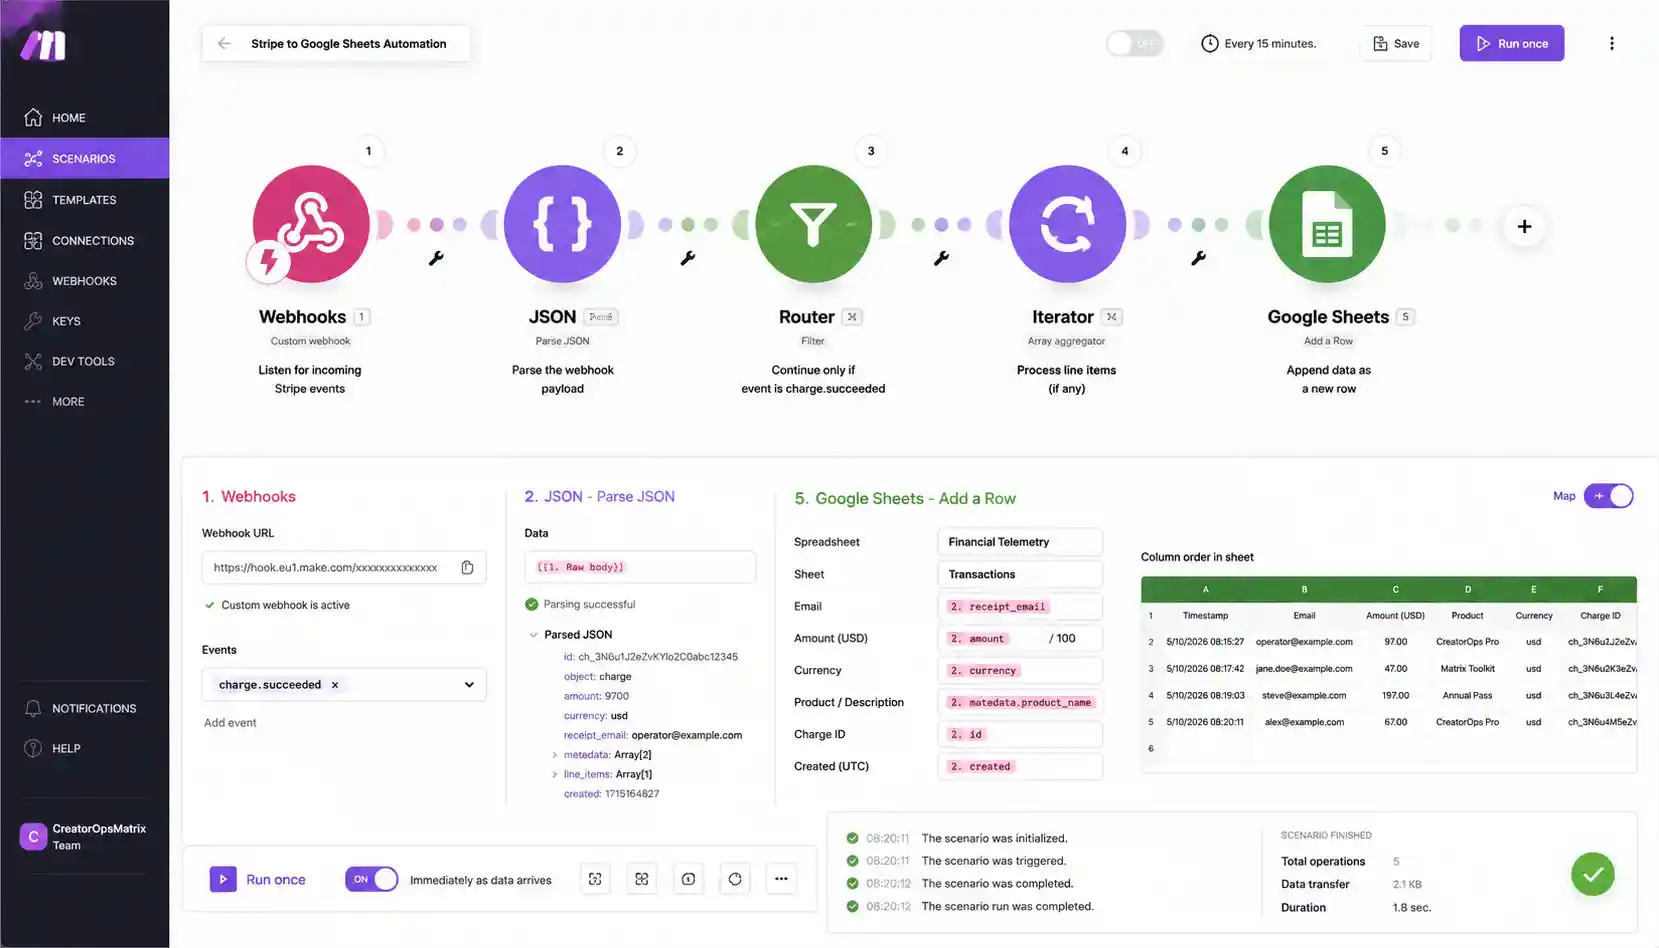Click second bottom toolbar grid icon

pyautogui.click(x=642, y=879)
